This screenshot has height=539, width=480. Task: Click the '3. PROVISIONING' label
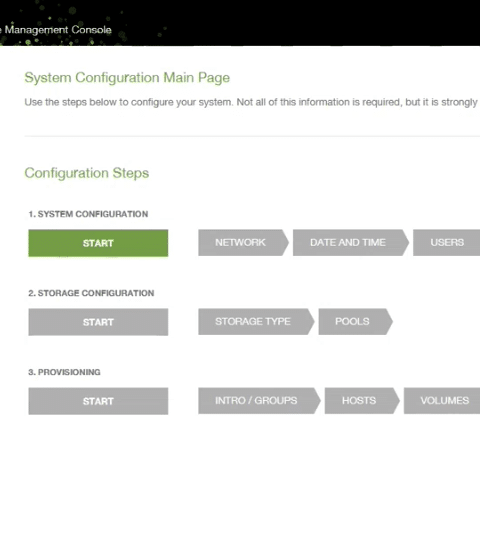pos(64,372)
